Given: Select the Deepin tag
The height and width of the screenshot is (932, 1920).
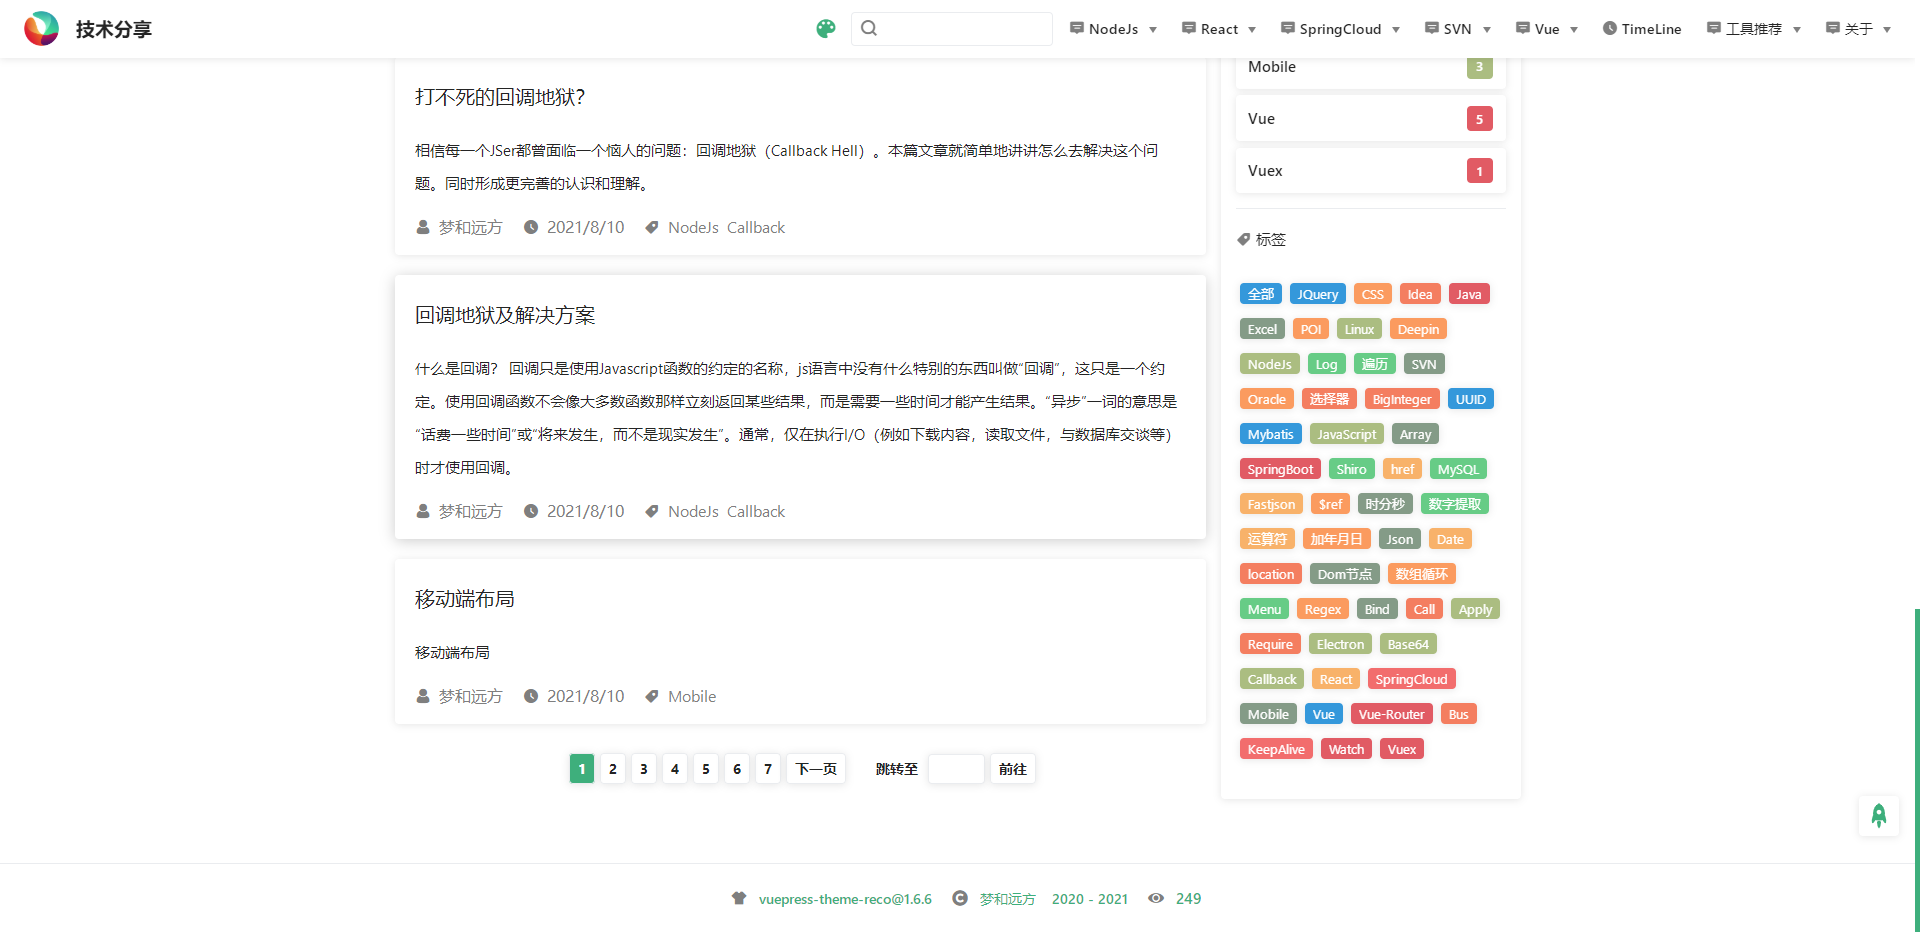Looking at the screenshot, I should 1418,329.
